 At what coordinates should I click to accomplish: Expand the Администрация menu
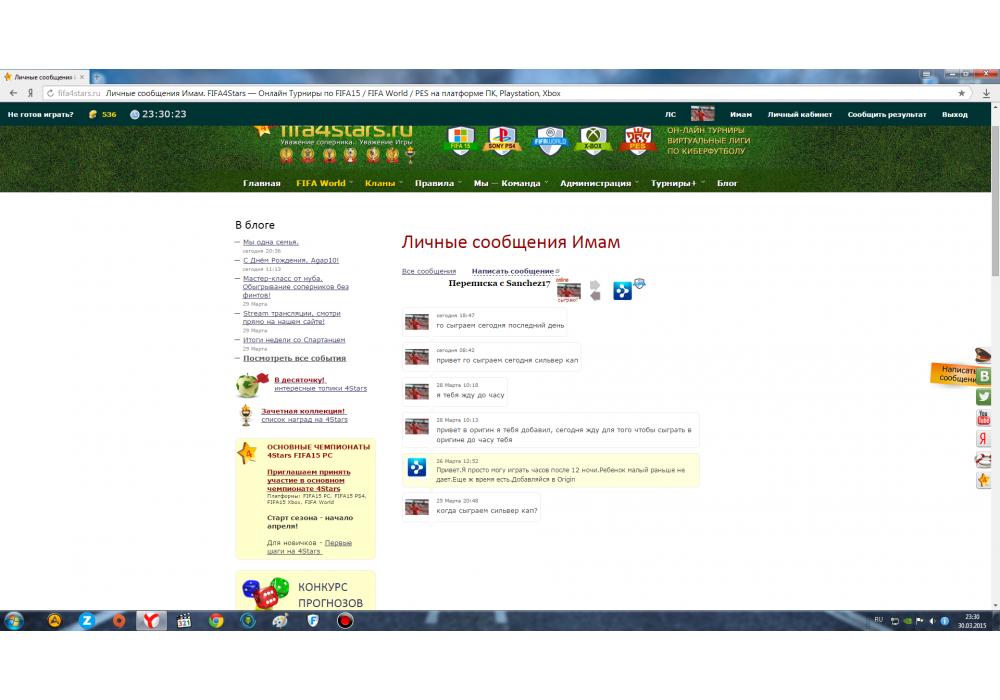point(599,183)
